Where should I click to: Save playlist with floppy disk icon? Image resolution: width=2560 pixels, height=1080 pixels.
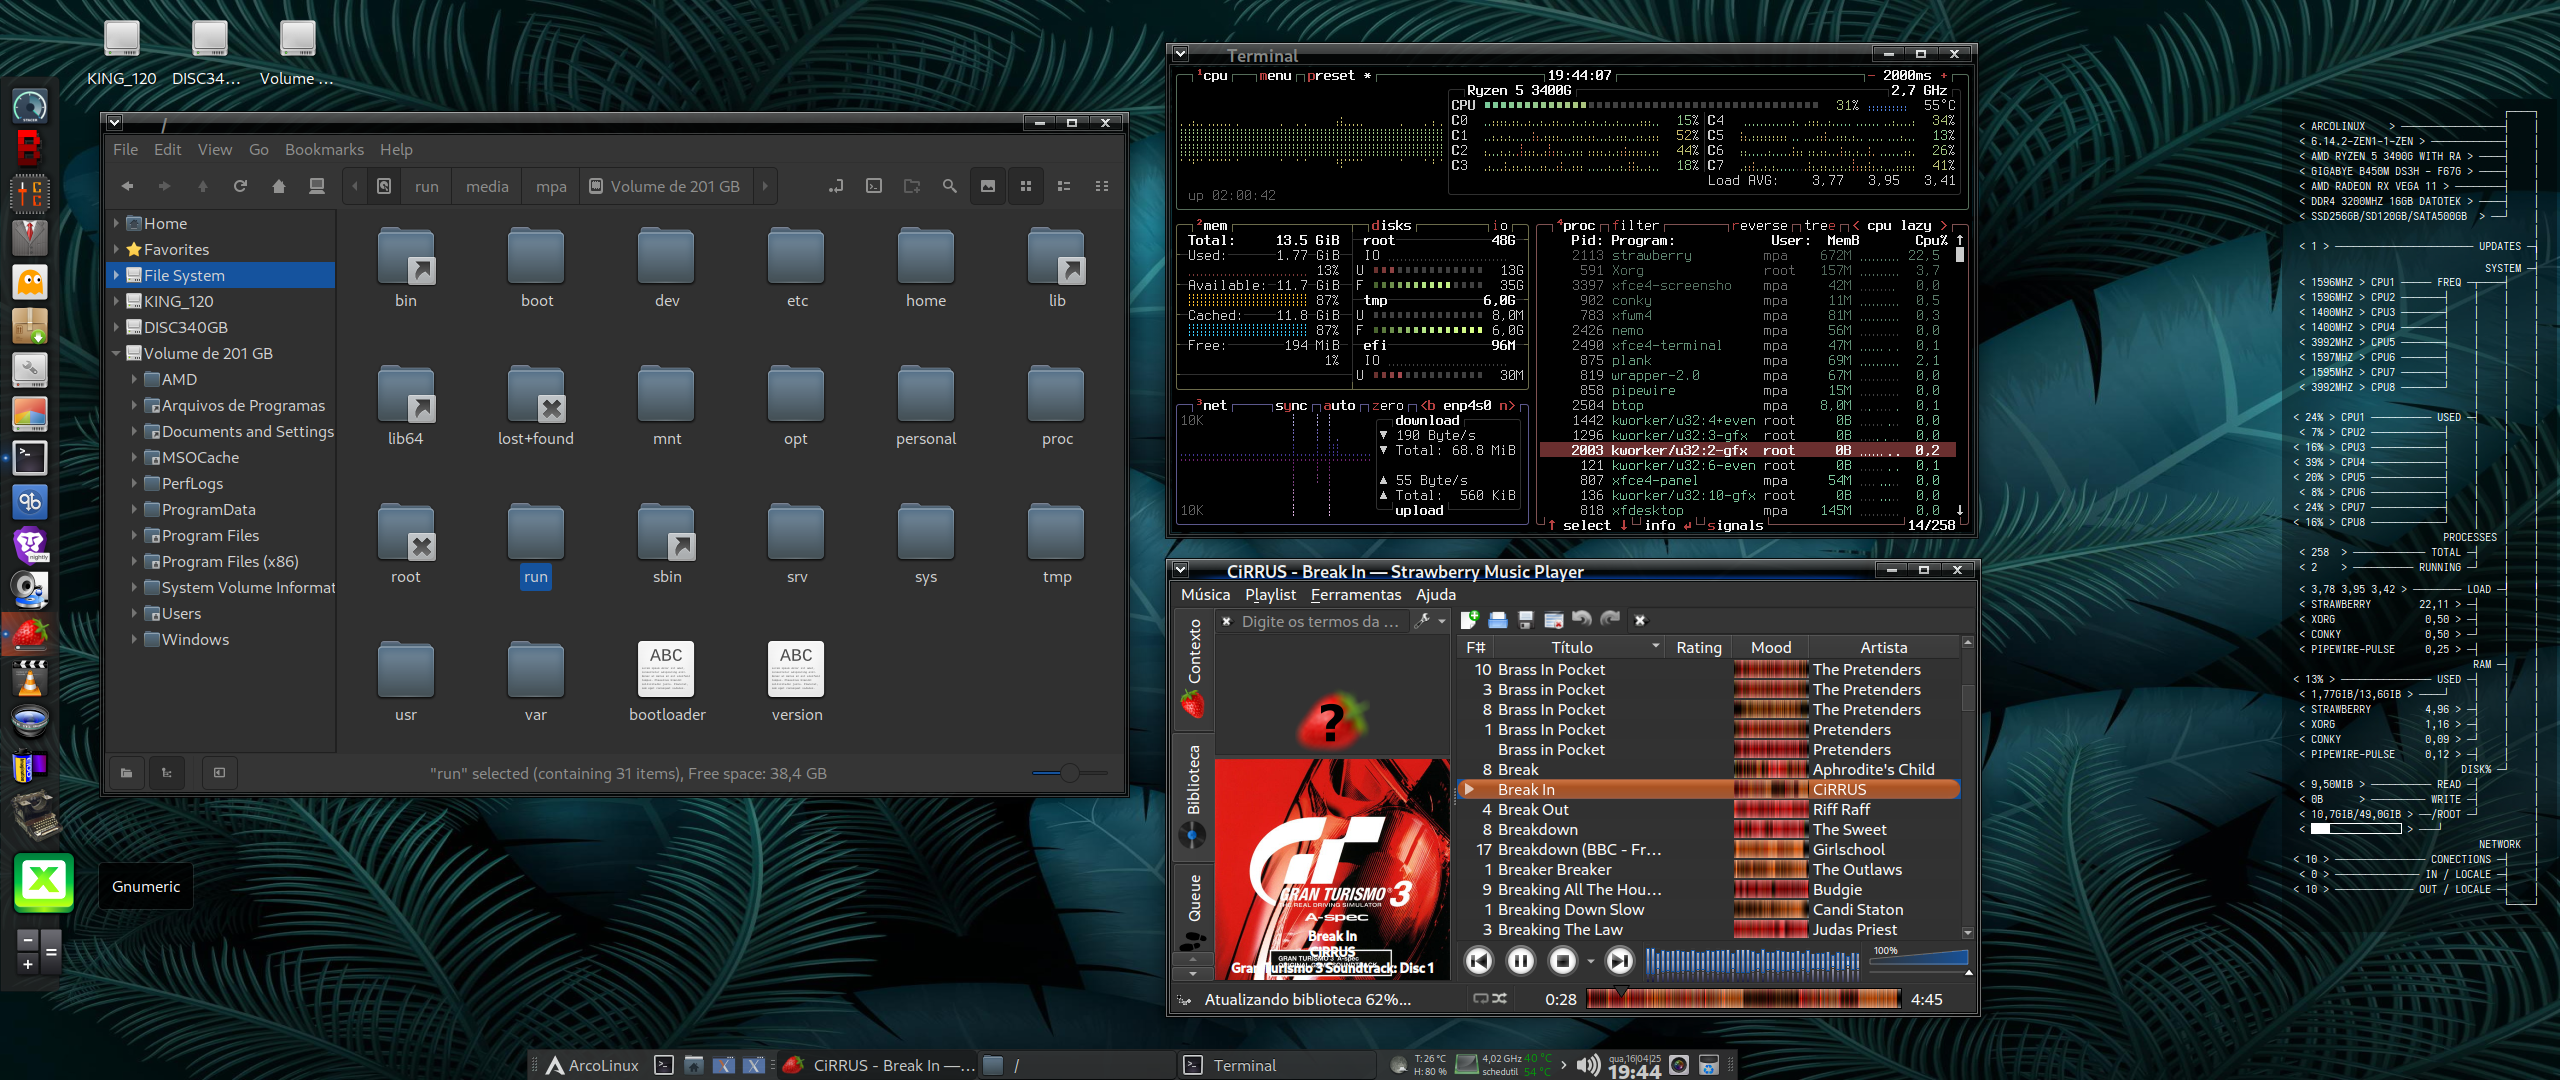click(x=1525, y=620)
